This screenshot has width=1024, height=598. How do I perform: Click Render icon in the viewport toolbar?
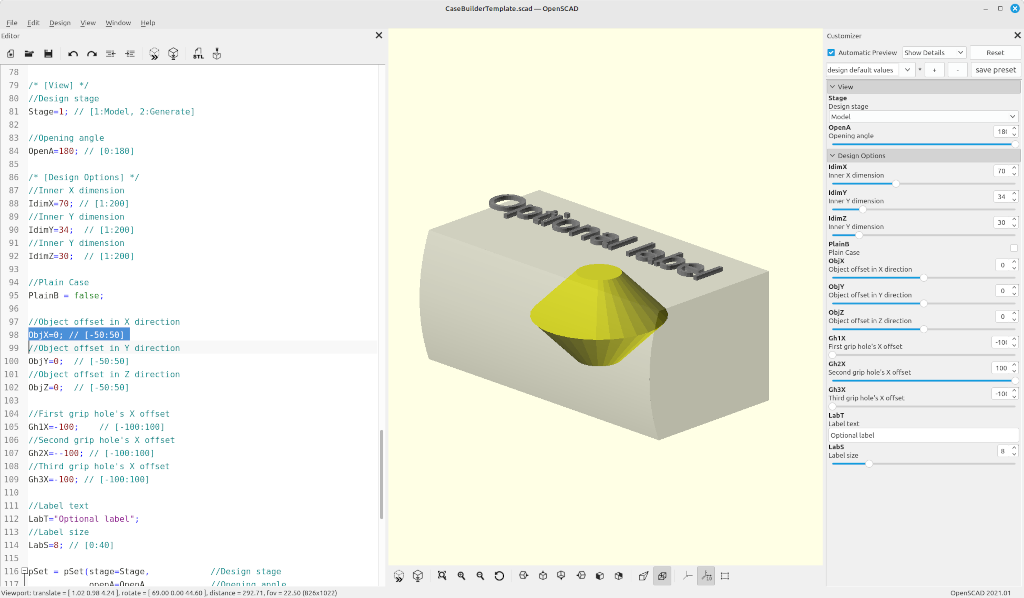(418, 576)
